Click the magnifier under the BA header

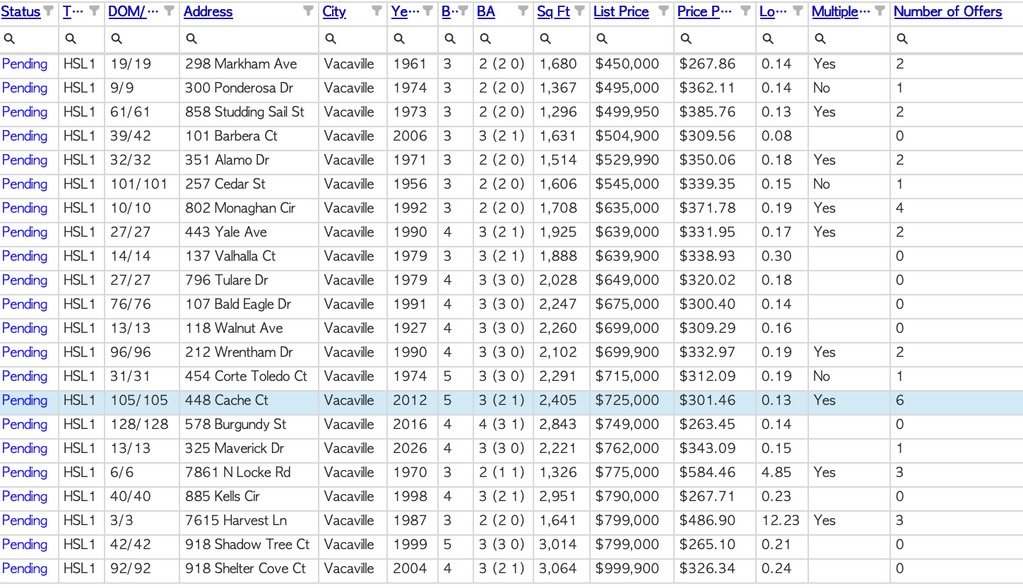[x=485, y=39]
